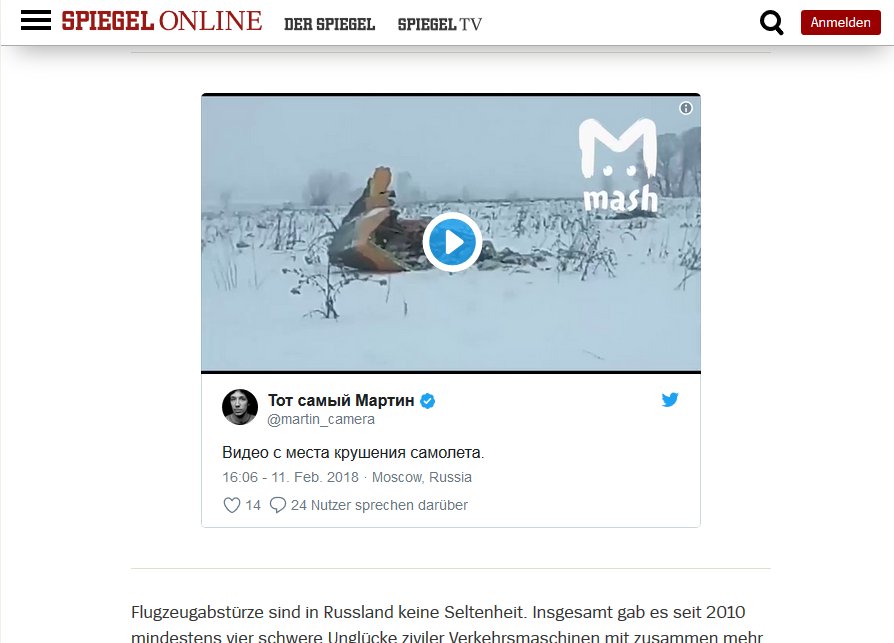Play the embedded crash site video
894x643 pixels.
[452, 242]
